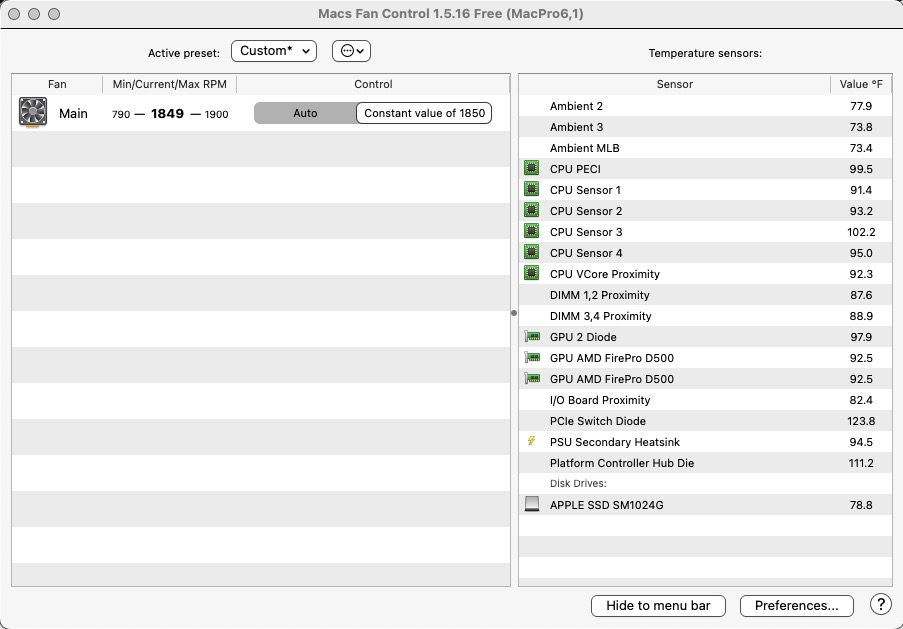Click the APPLE SSD drive icon
This screenshot has width=903, height=629.
pos(532,505)
